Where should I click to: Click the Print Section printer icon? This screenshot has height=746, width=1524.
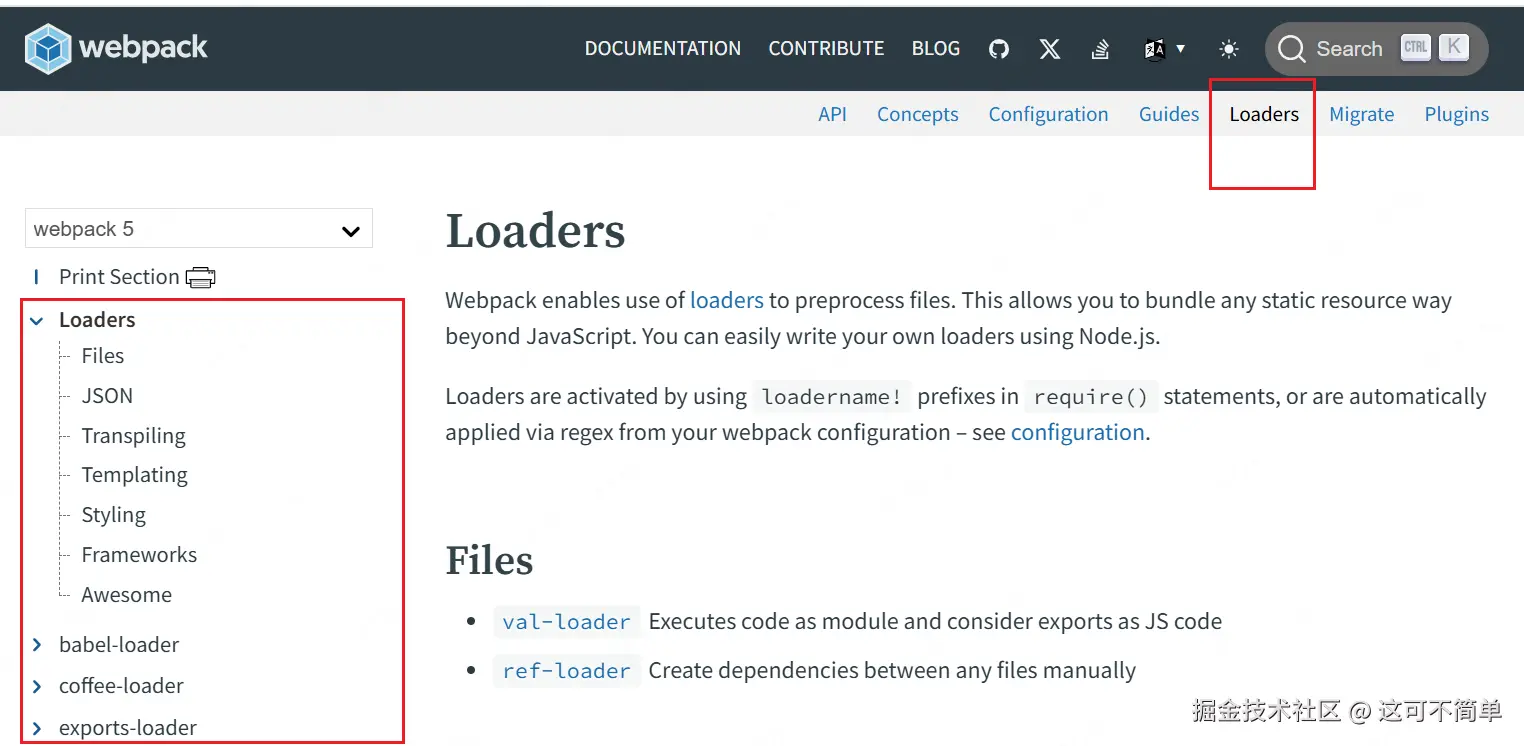pos(200,277)
